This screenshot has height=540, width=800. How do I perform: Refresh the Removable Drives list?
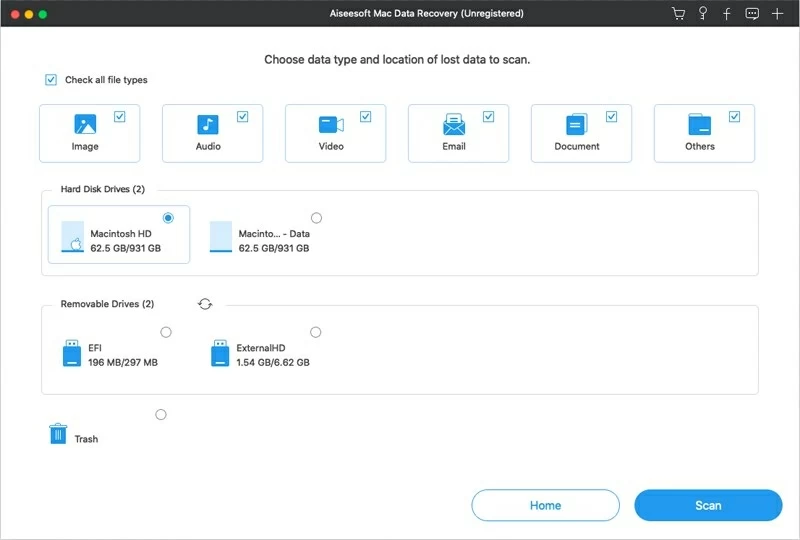tap(205, 304)
